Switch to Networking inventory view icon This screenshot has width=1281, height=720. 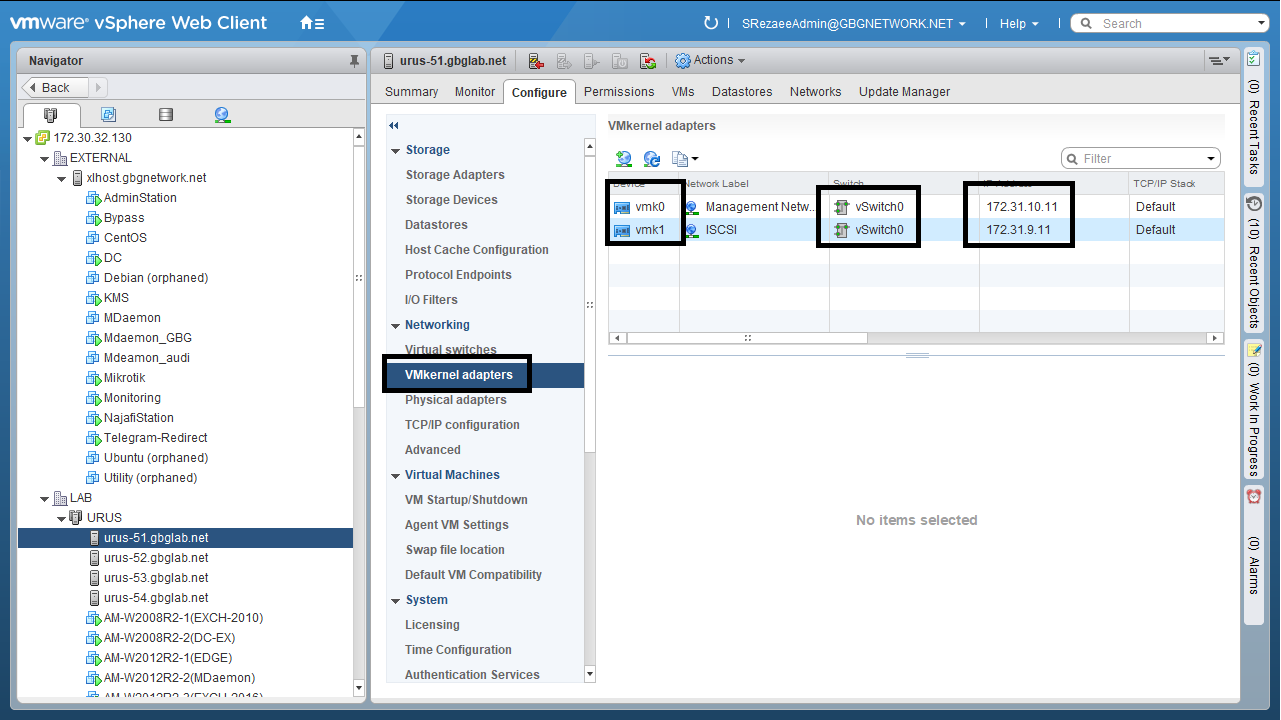[x=222, y=115]
